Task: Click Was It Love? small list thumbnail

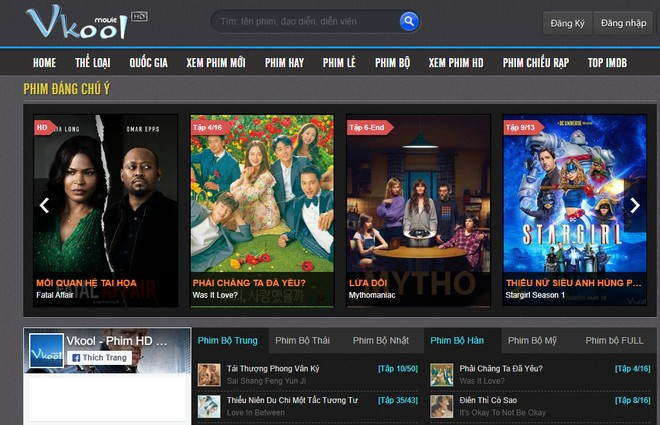Action: 442,375
